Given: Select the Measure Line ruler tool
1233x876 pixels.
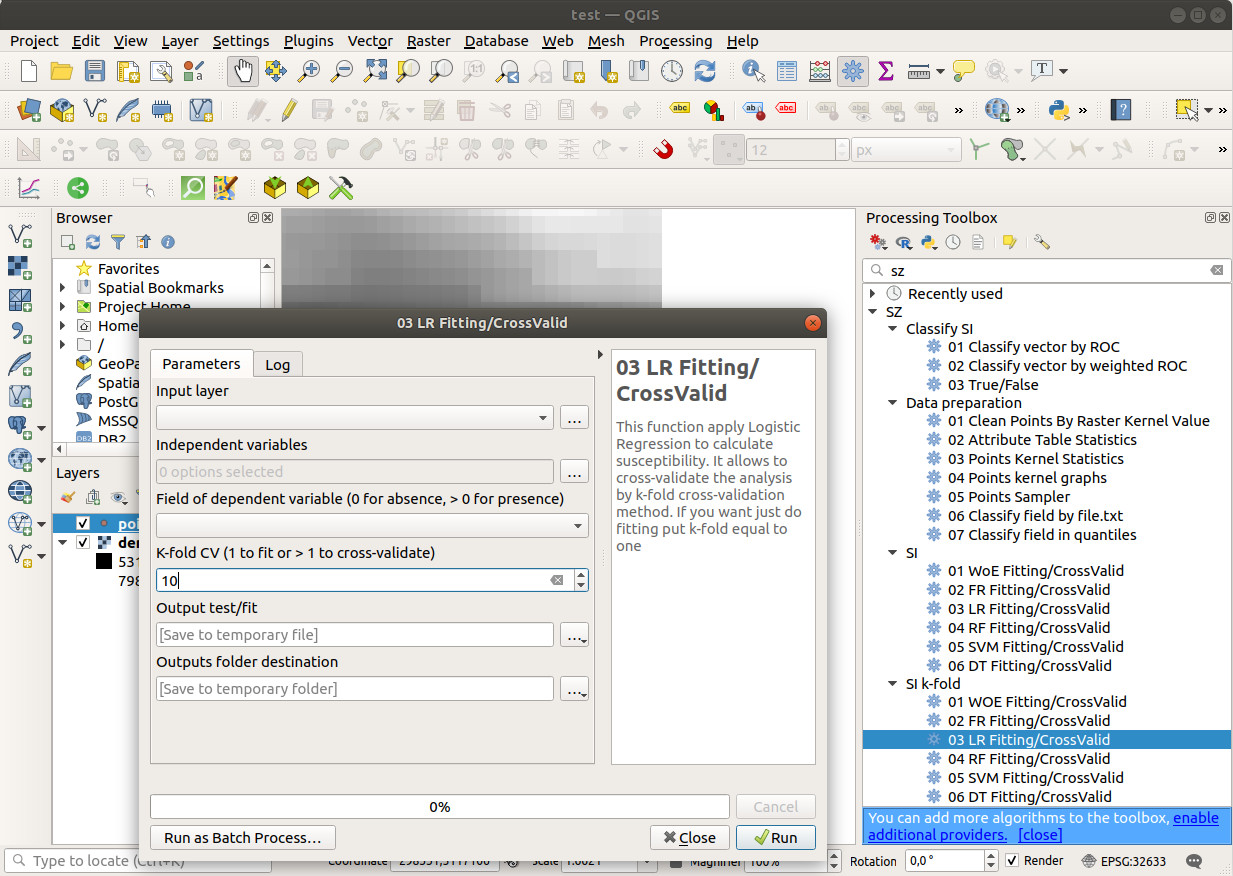Looking at the screenshot, I should [x=918, y=71].
